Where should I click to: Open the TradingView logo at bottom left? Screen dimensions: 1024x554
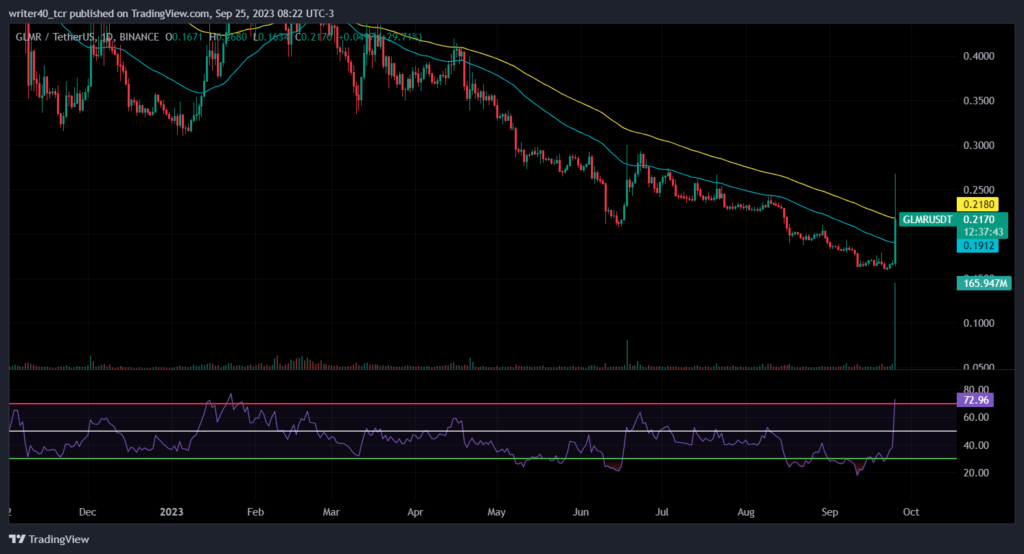click(49, 539)
